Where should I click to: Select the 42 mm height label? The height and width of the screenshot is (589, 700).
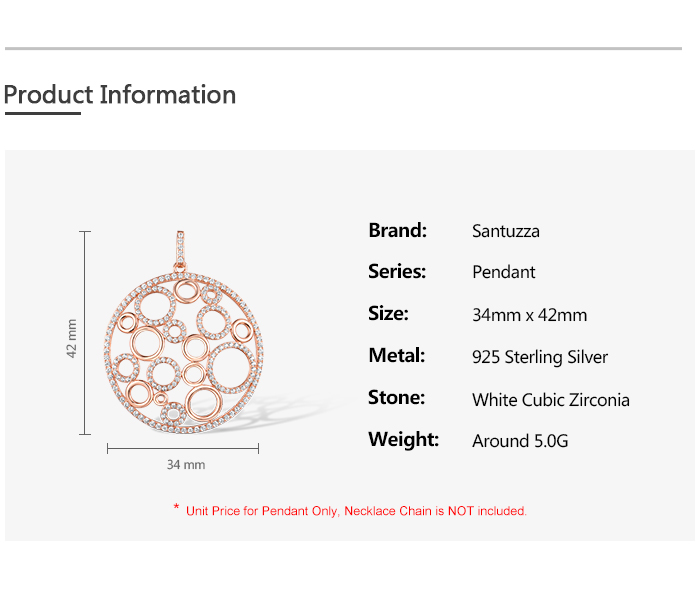[x=72, y=338]
